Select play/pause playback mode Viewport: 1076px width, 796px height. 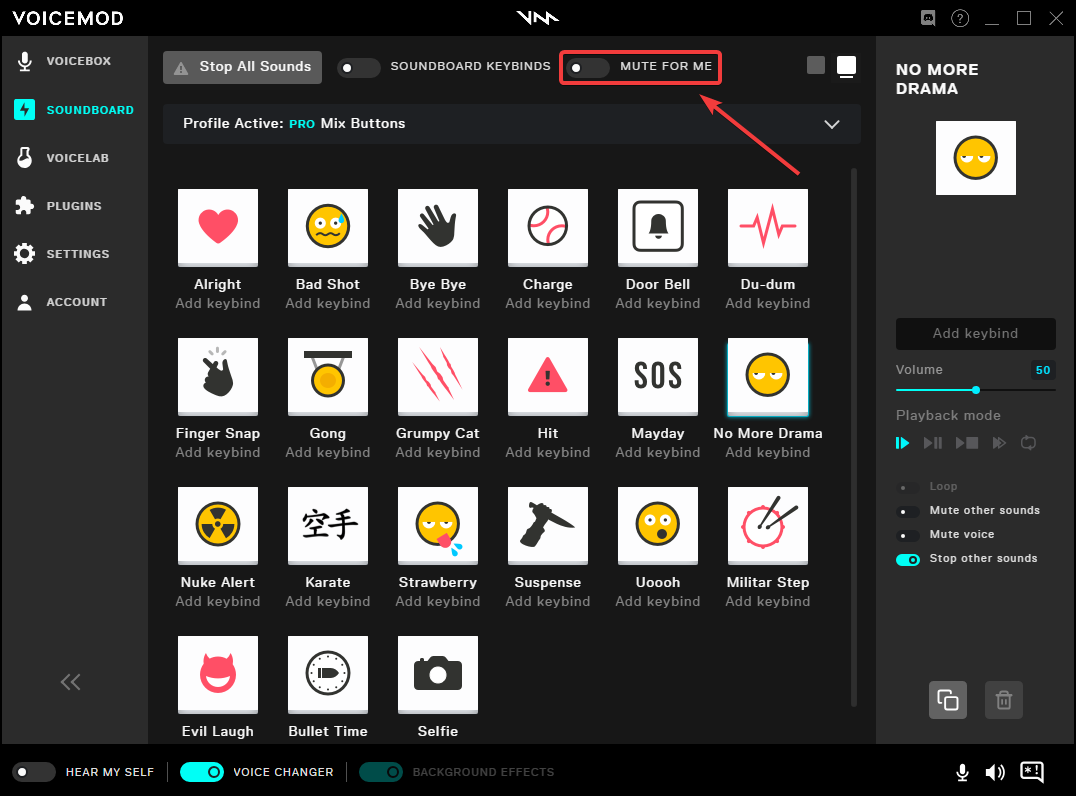click(x=933, y=443)
